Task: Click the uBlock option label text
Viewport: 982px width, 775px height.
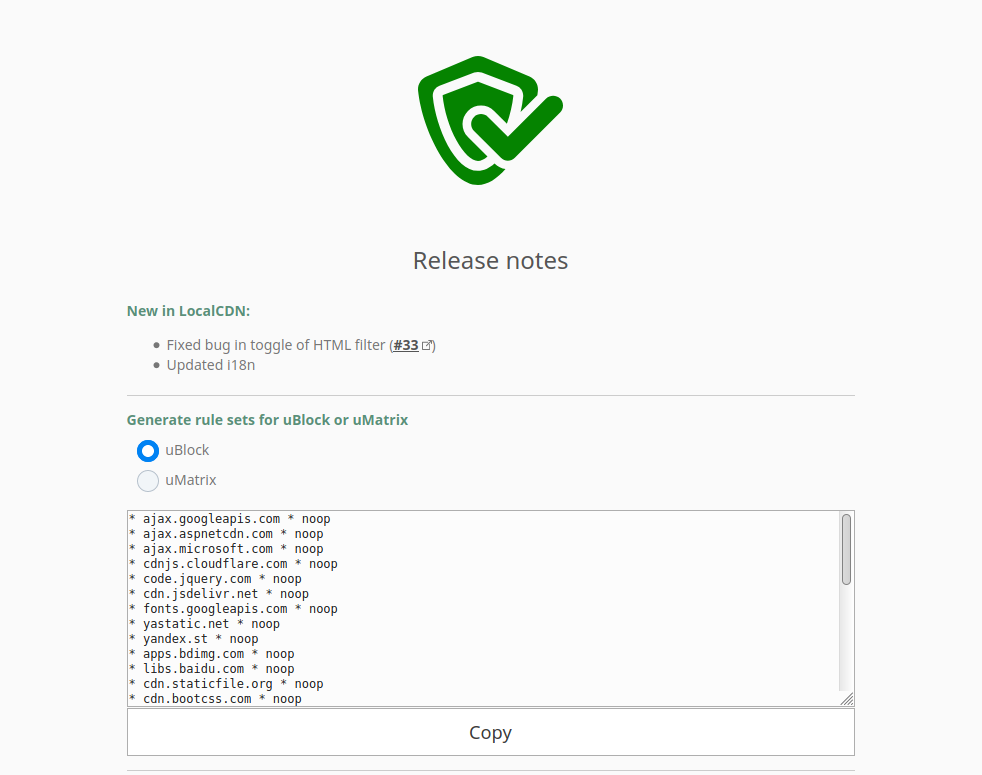Action: 187,450
